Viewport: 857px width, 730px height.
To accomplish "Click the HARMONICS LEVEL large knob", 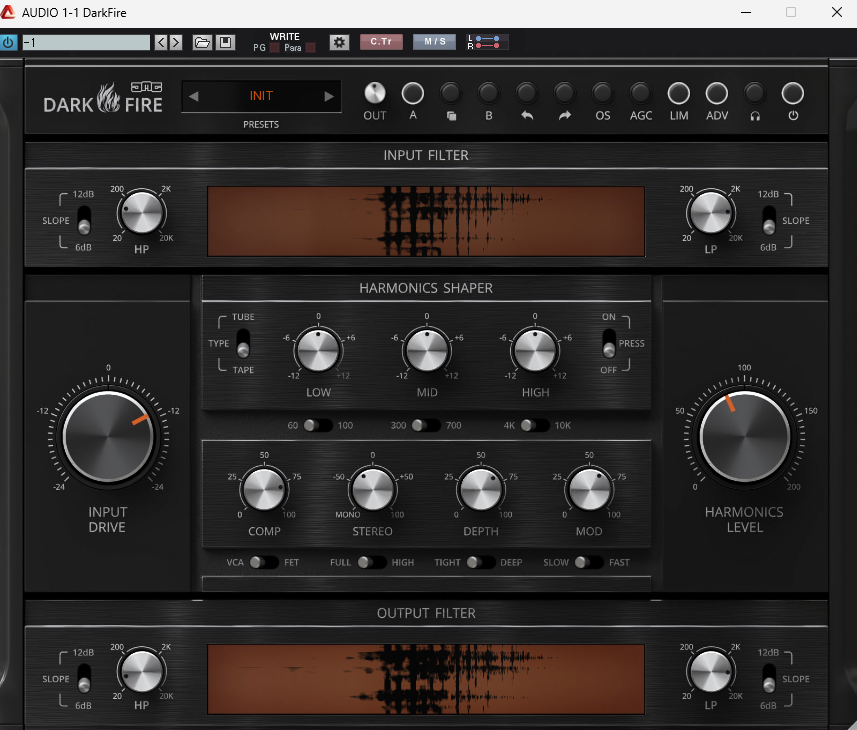I will click(x=744, y=437).
